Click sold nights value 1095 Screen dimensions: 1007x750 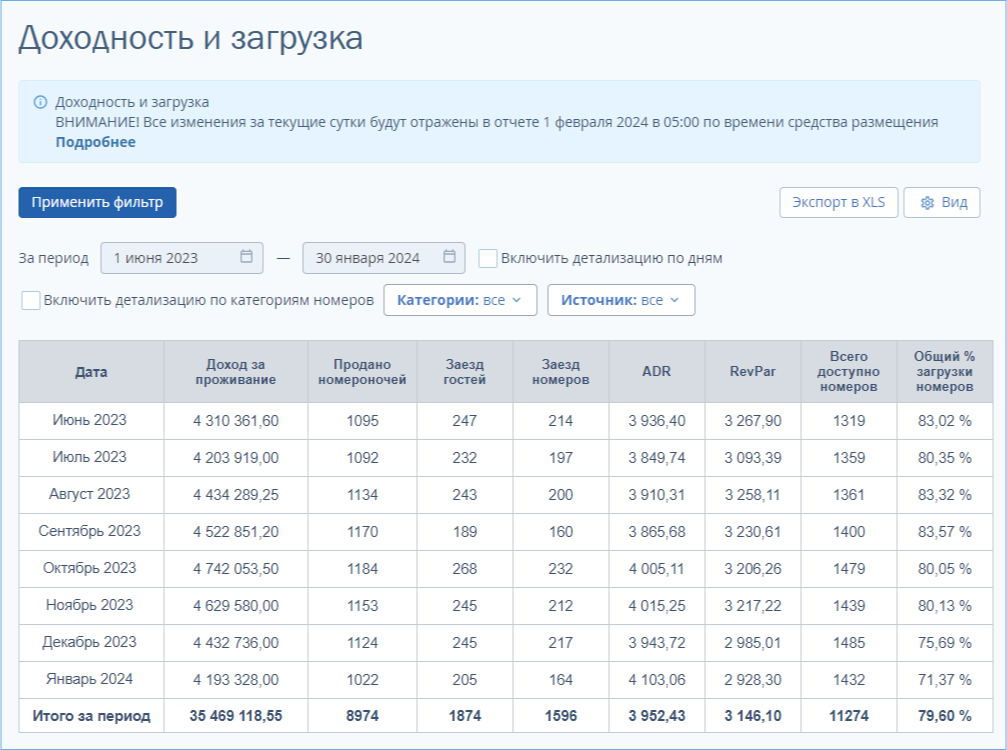point(362,421)
